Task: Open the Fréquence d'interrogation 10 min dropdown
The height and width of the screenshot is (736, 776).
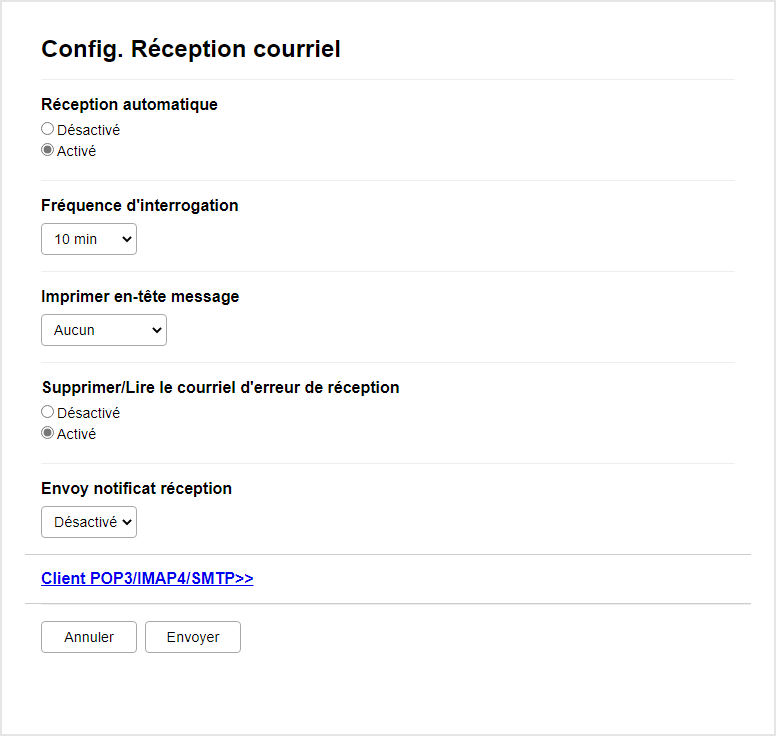Action: (88, 239)
